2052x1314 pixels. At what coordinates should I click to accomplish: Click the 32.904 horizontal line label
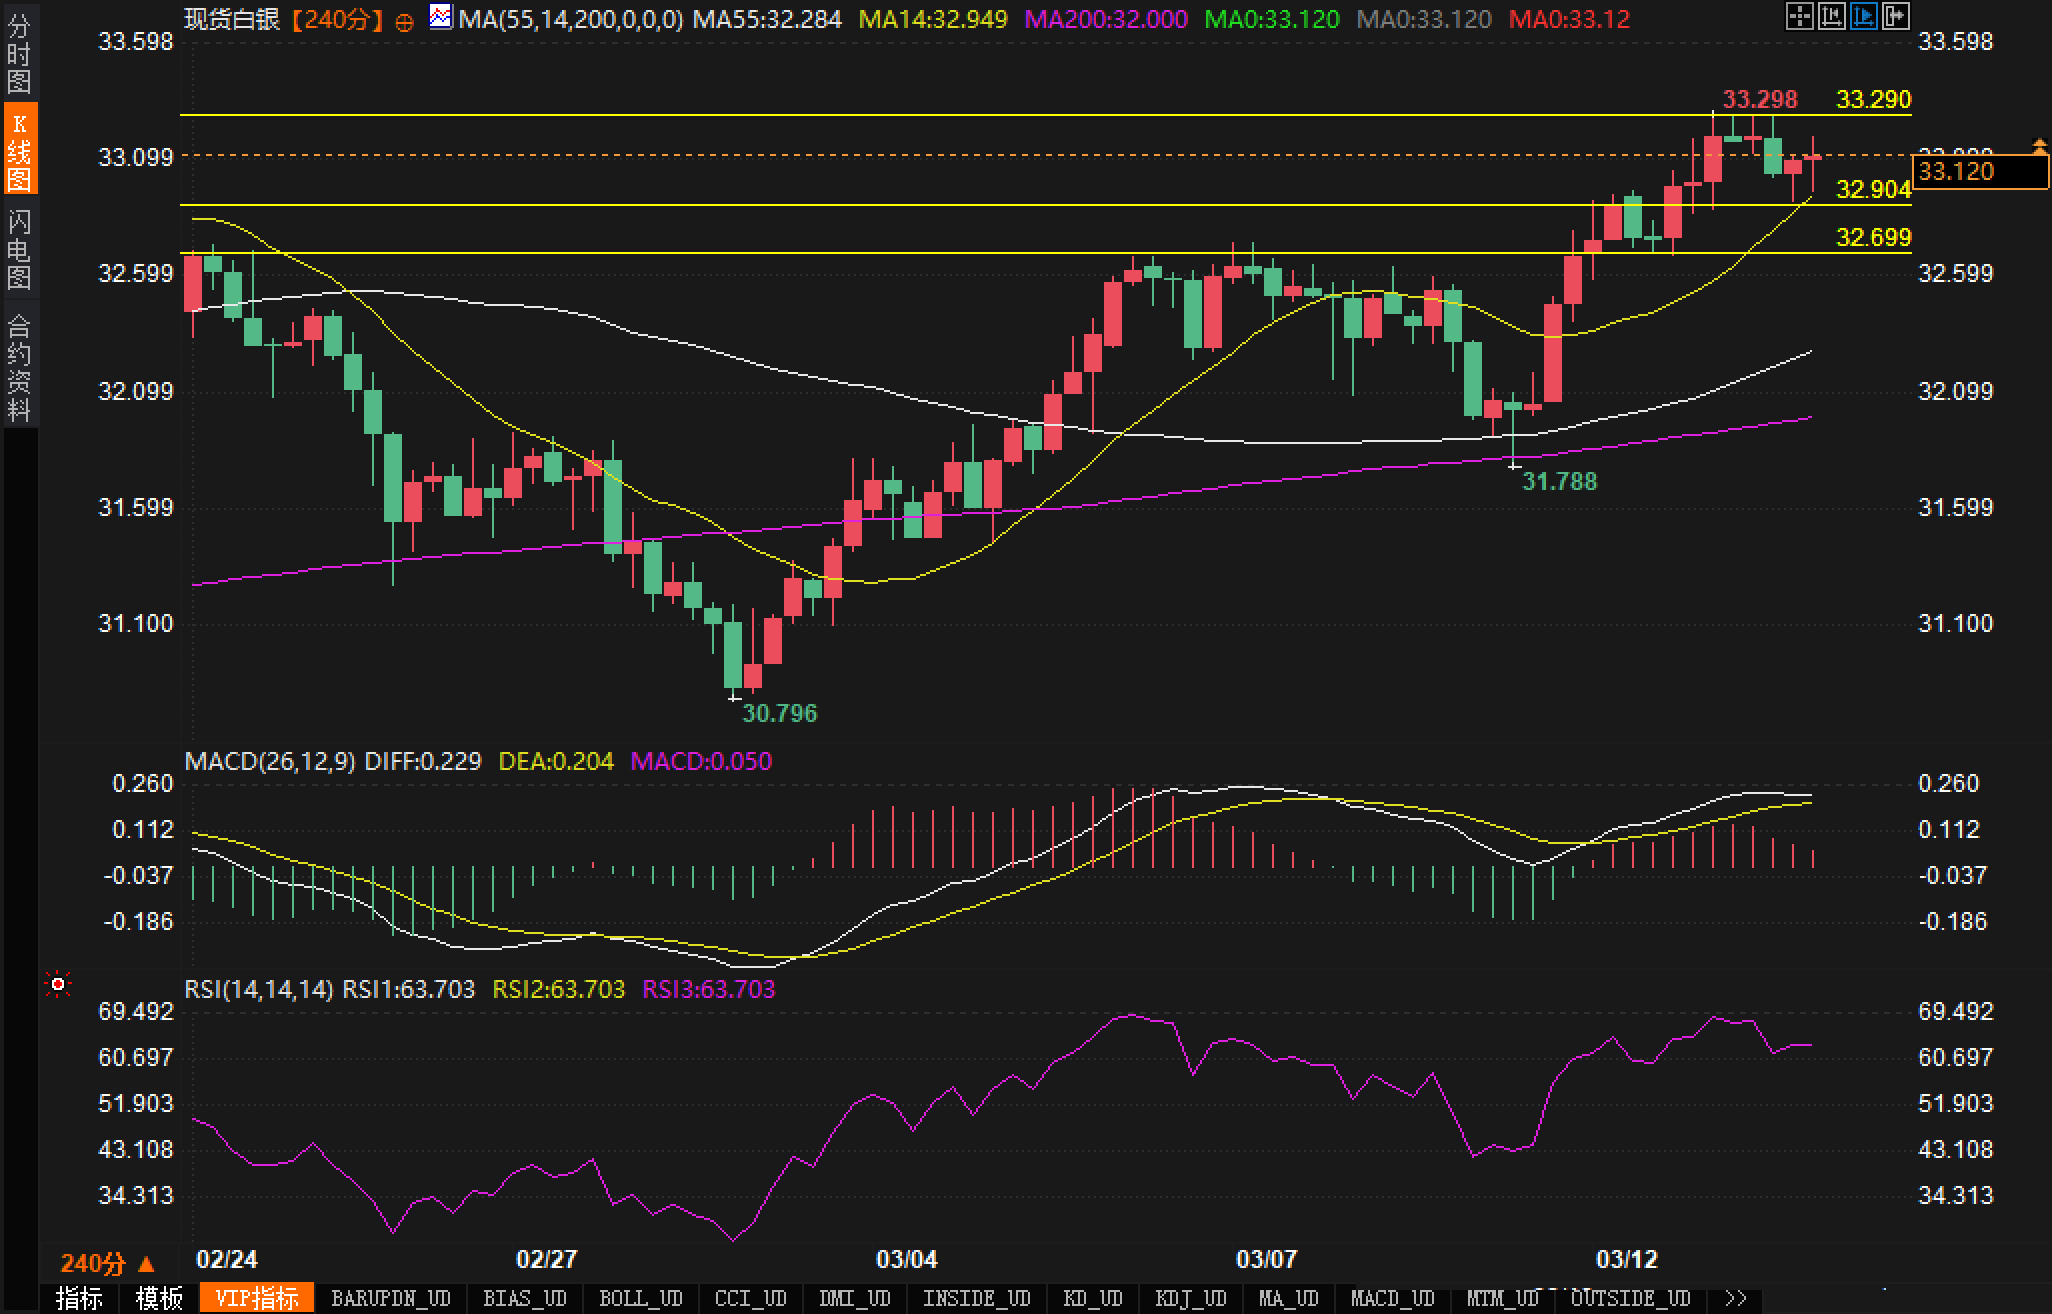pos(1874,189)
